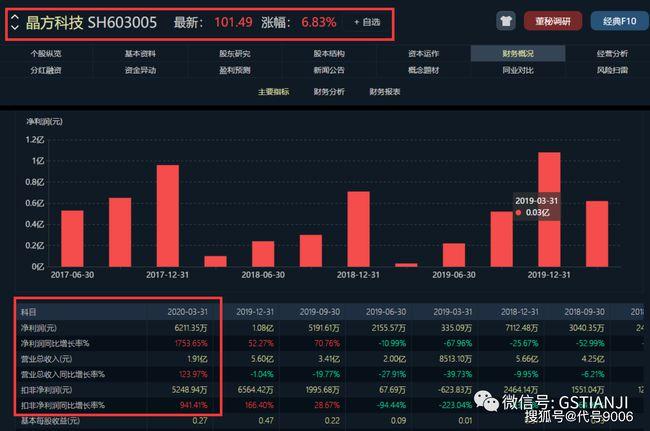Click 净利润(元) chart legend label
Image resolution: width=650 pixels, height=431 pixels.
(x=44, y=121)
